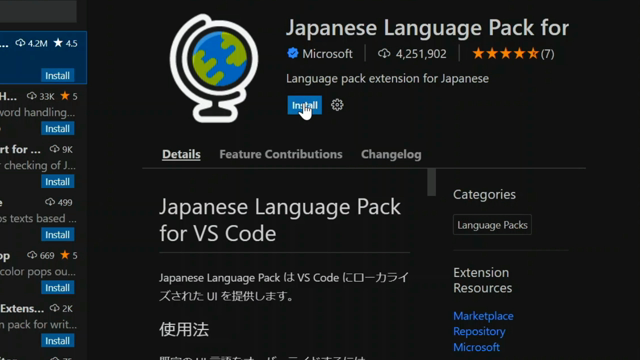Select the 'pack for writ...' extension description
Viewport: 640px width, 360px height.
(x=38, y=324)
